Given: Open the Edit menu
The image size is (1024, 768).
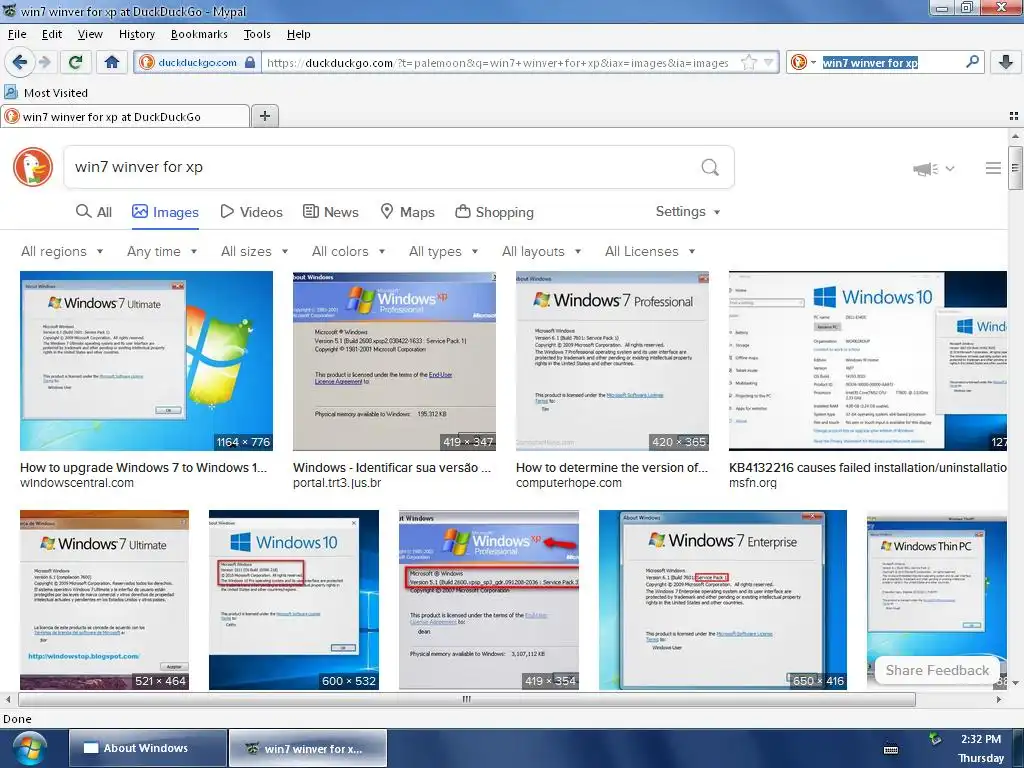Looking at the screenshot, I should [52, 34].
